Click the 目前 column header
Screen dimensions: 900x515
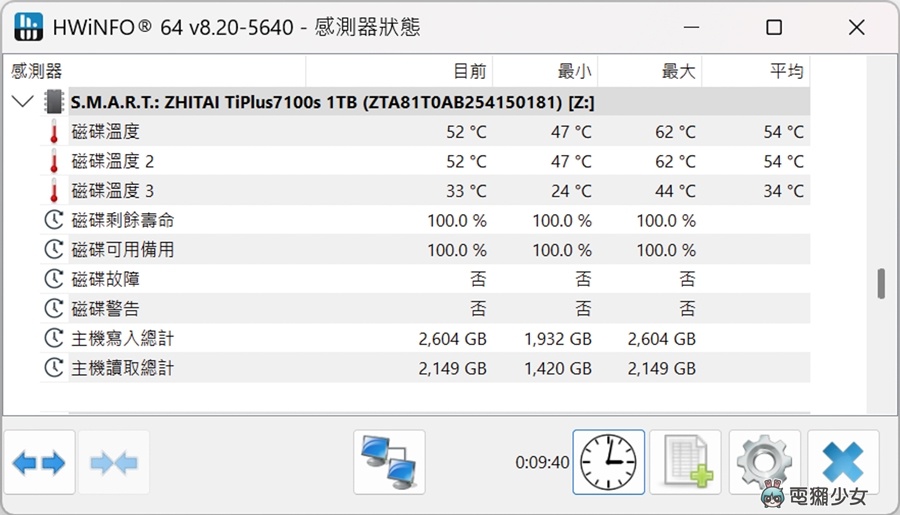(x=399, y=71)
